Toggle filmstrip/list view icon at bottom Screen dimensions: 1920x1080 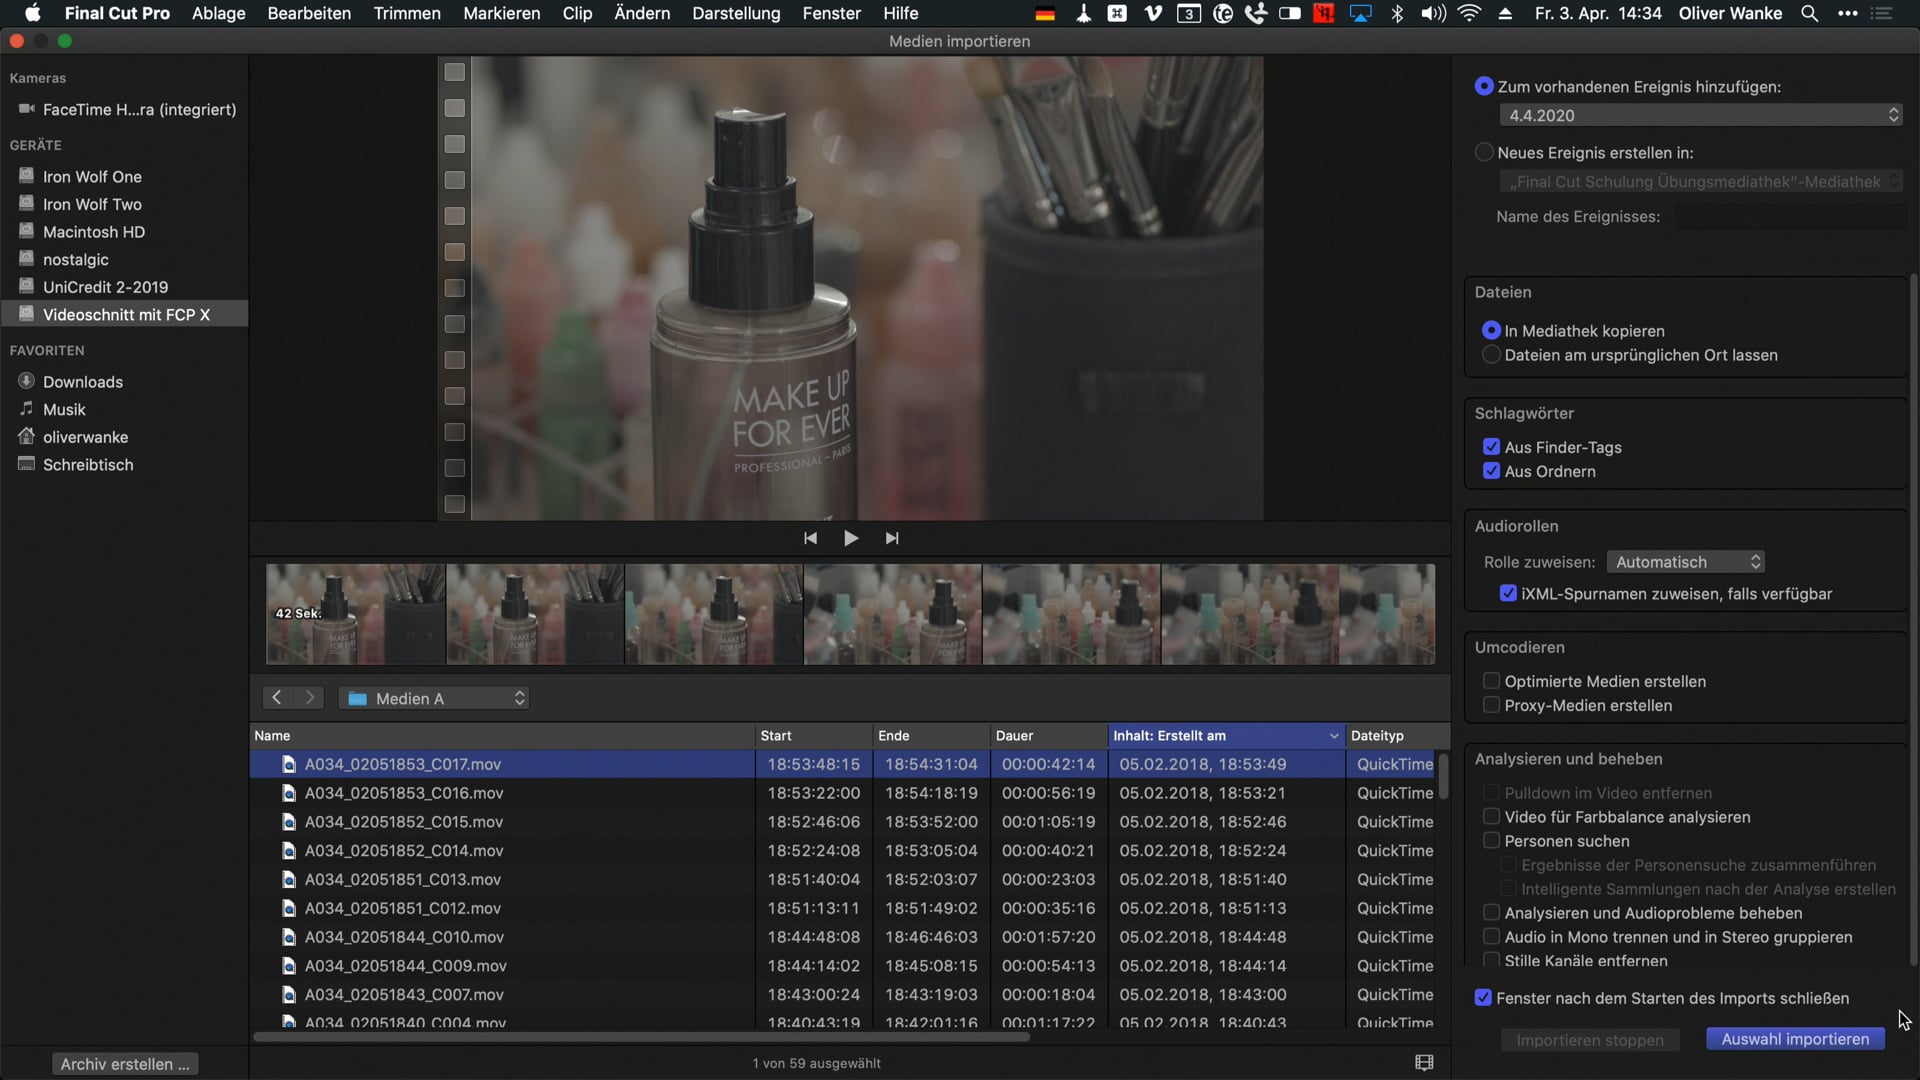1424,1063
